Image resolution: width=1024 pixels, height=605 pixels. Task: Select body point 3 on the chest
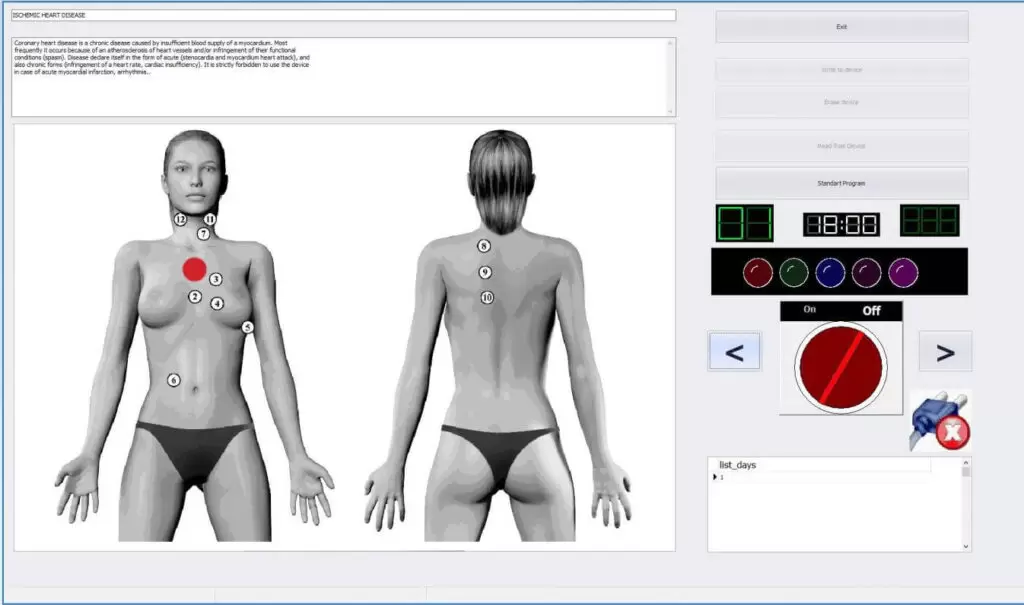pyautogui.click(x=215, y=279)
